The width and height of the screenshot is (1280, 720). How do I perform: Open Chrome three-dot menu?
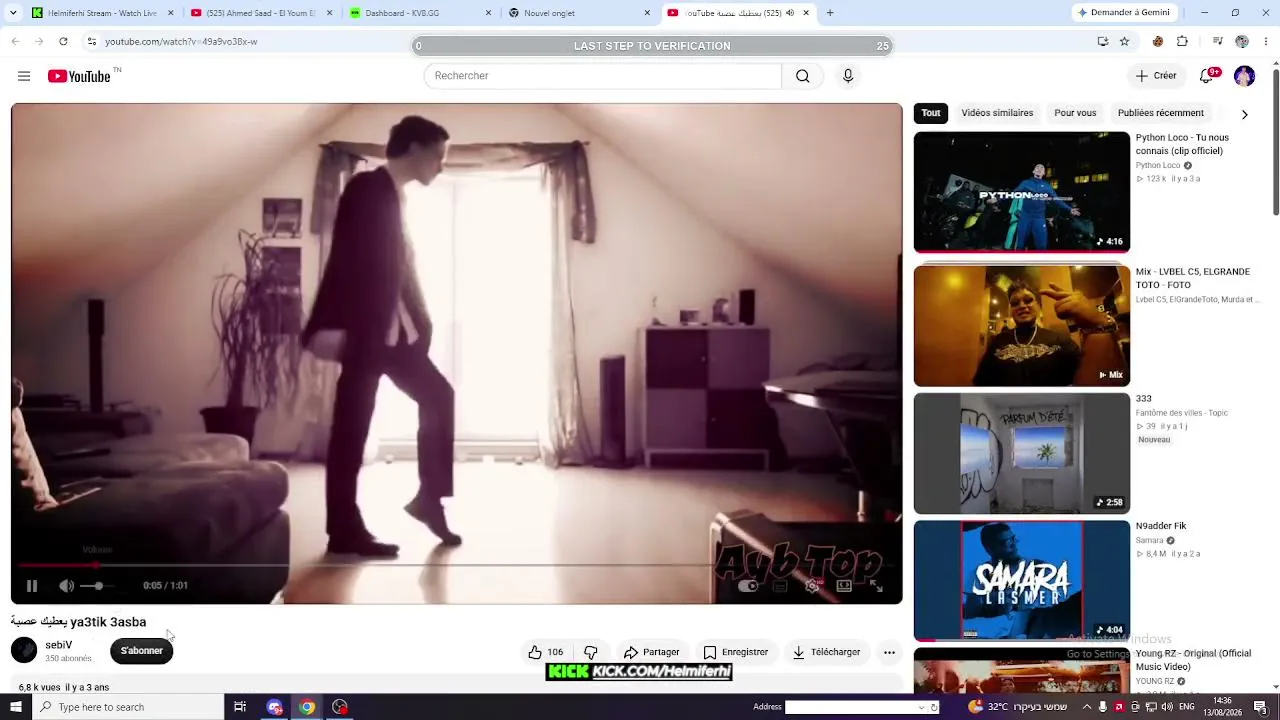(1265, 42)
